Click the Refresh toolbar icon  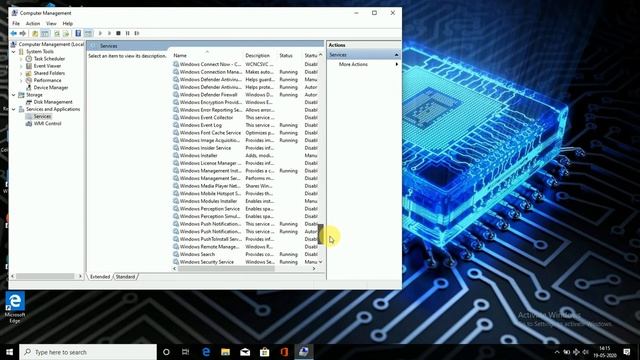[57, 33]
